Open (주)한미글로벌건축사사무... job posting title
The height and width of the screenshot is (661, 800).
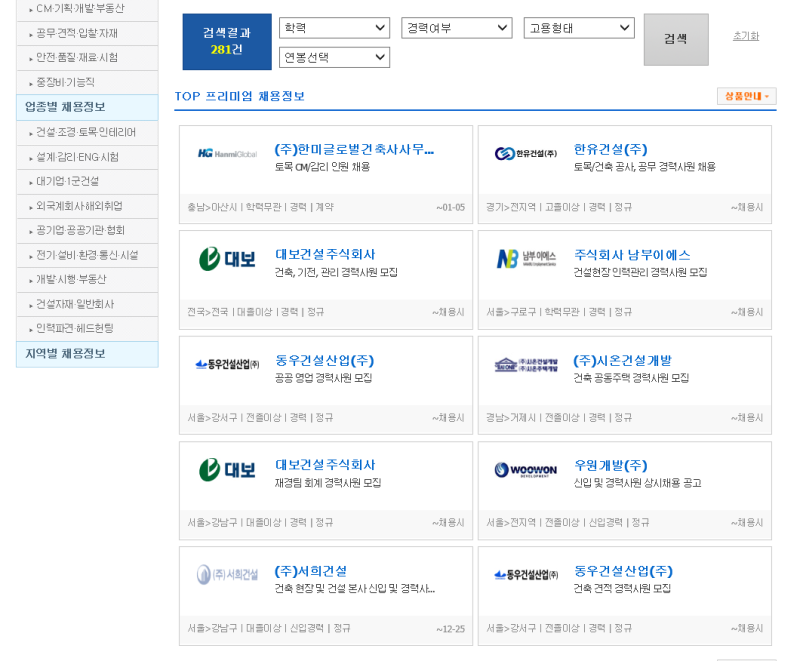click(354, 149)
